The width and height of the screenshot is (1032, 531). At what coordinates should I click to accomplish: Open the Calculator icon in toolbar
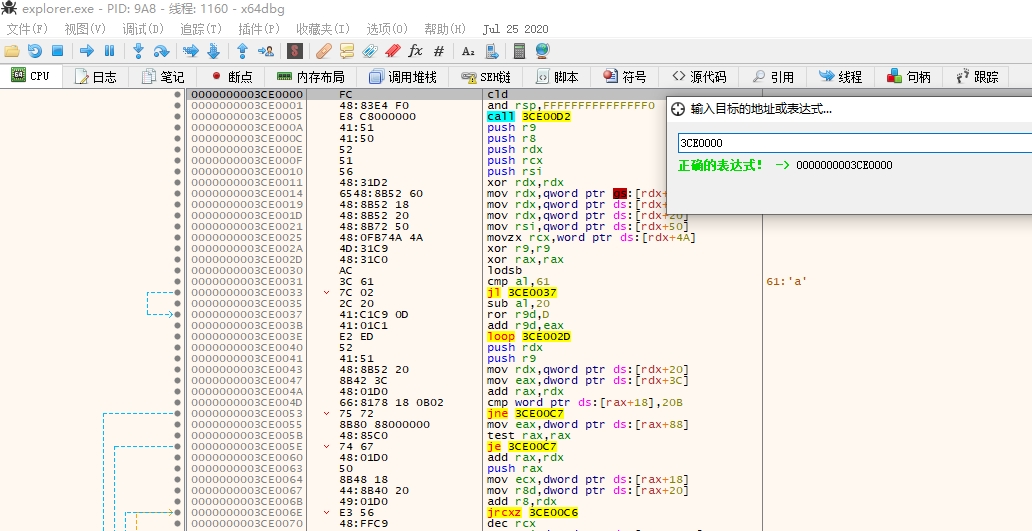click(519, 50)
